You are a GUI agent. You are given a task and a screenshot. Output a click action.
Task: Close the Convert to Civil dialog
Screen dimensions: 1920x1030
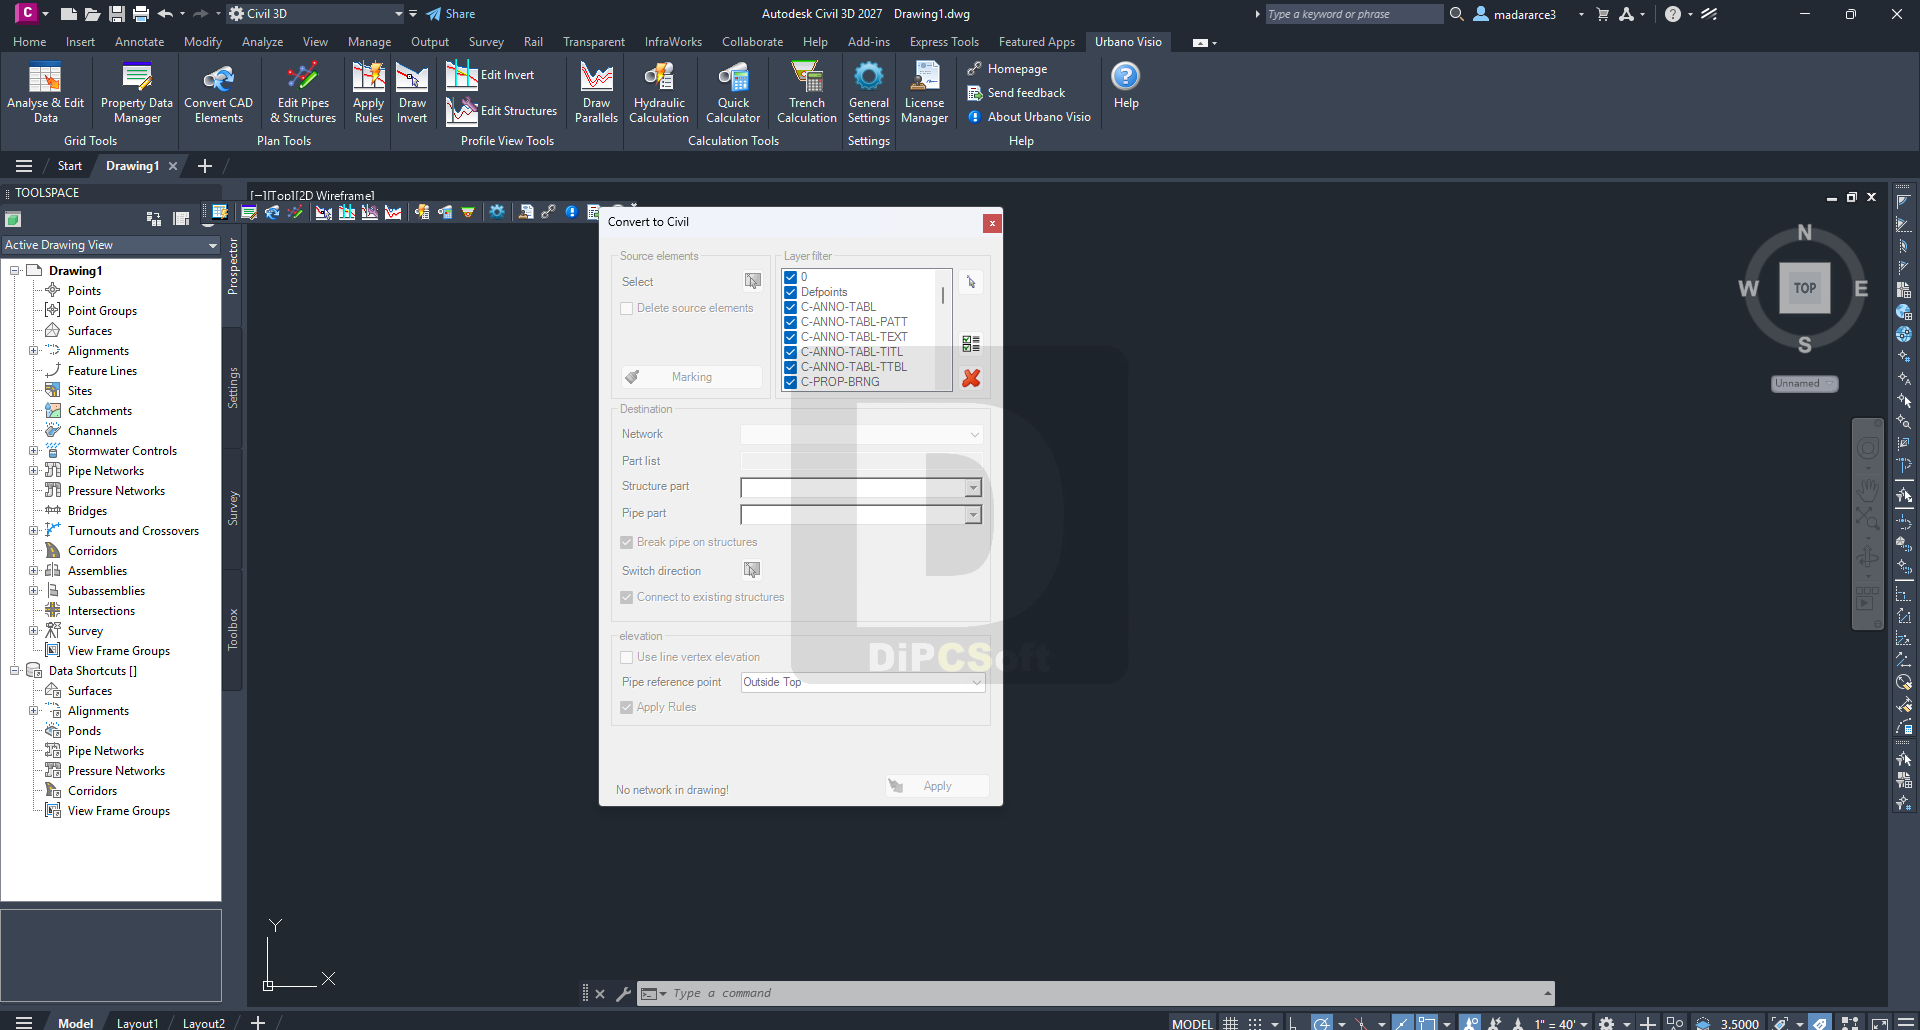992,223
